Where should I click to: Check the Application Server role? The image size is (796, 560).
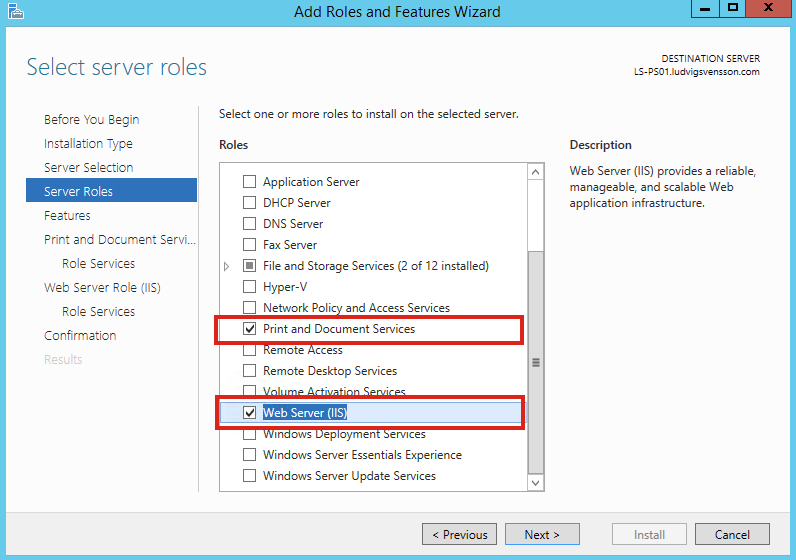point(249,181)
